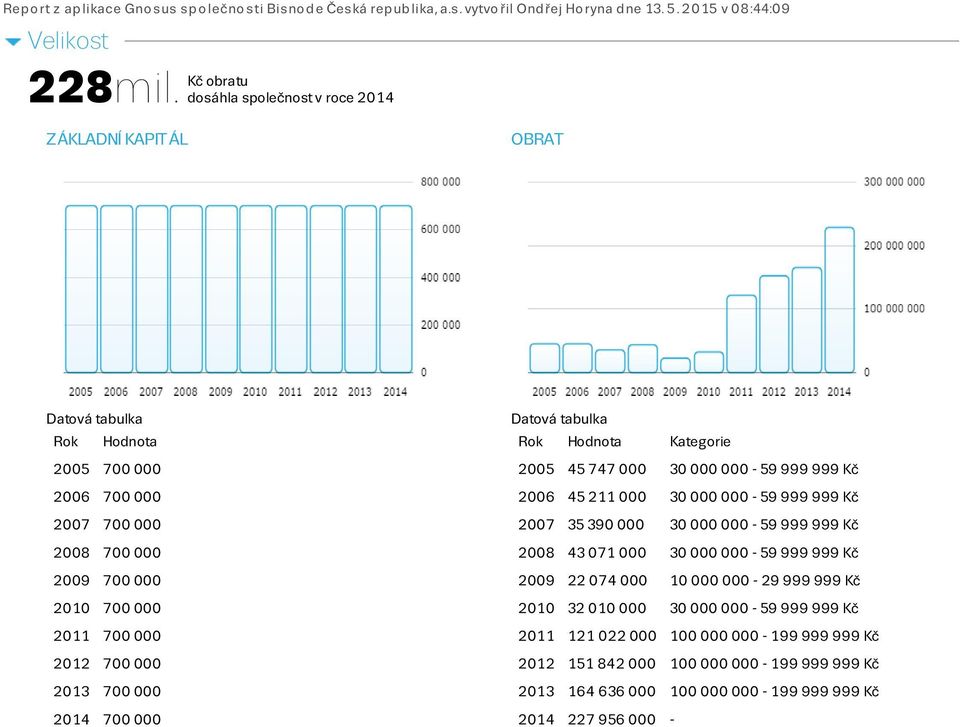This screenshot has height=727, width=960.
Task: Click the 2011 bar in OBRAT chart
Action: [741, 334]
